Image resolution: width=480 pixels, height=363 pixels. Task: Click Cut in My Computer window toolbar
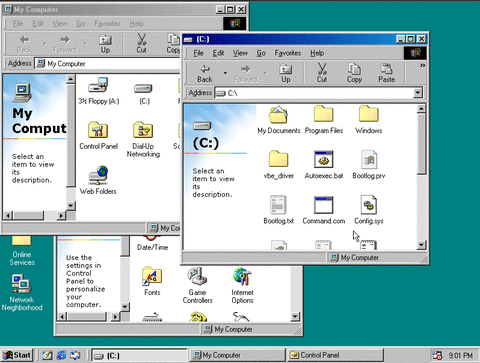(141, 44)
